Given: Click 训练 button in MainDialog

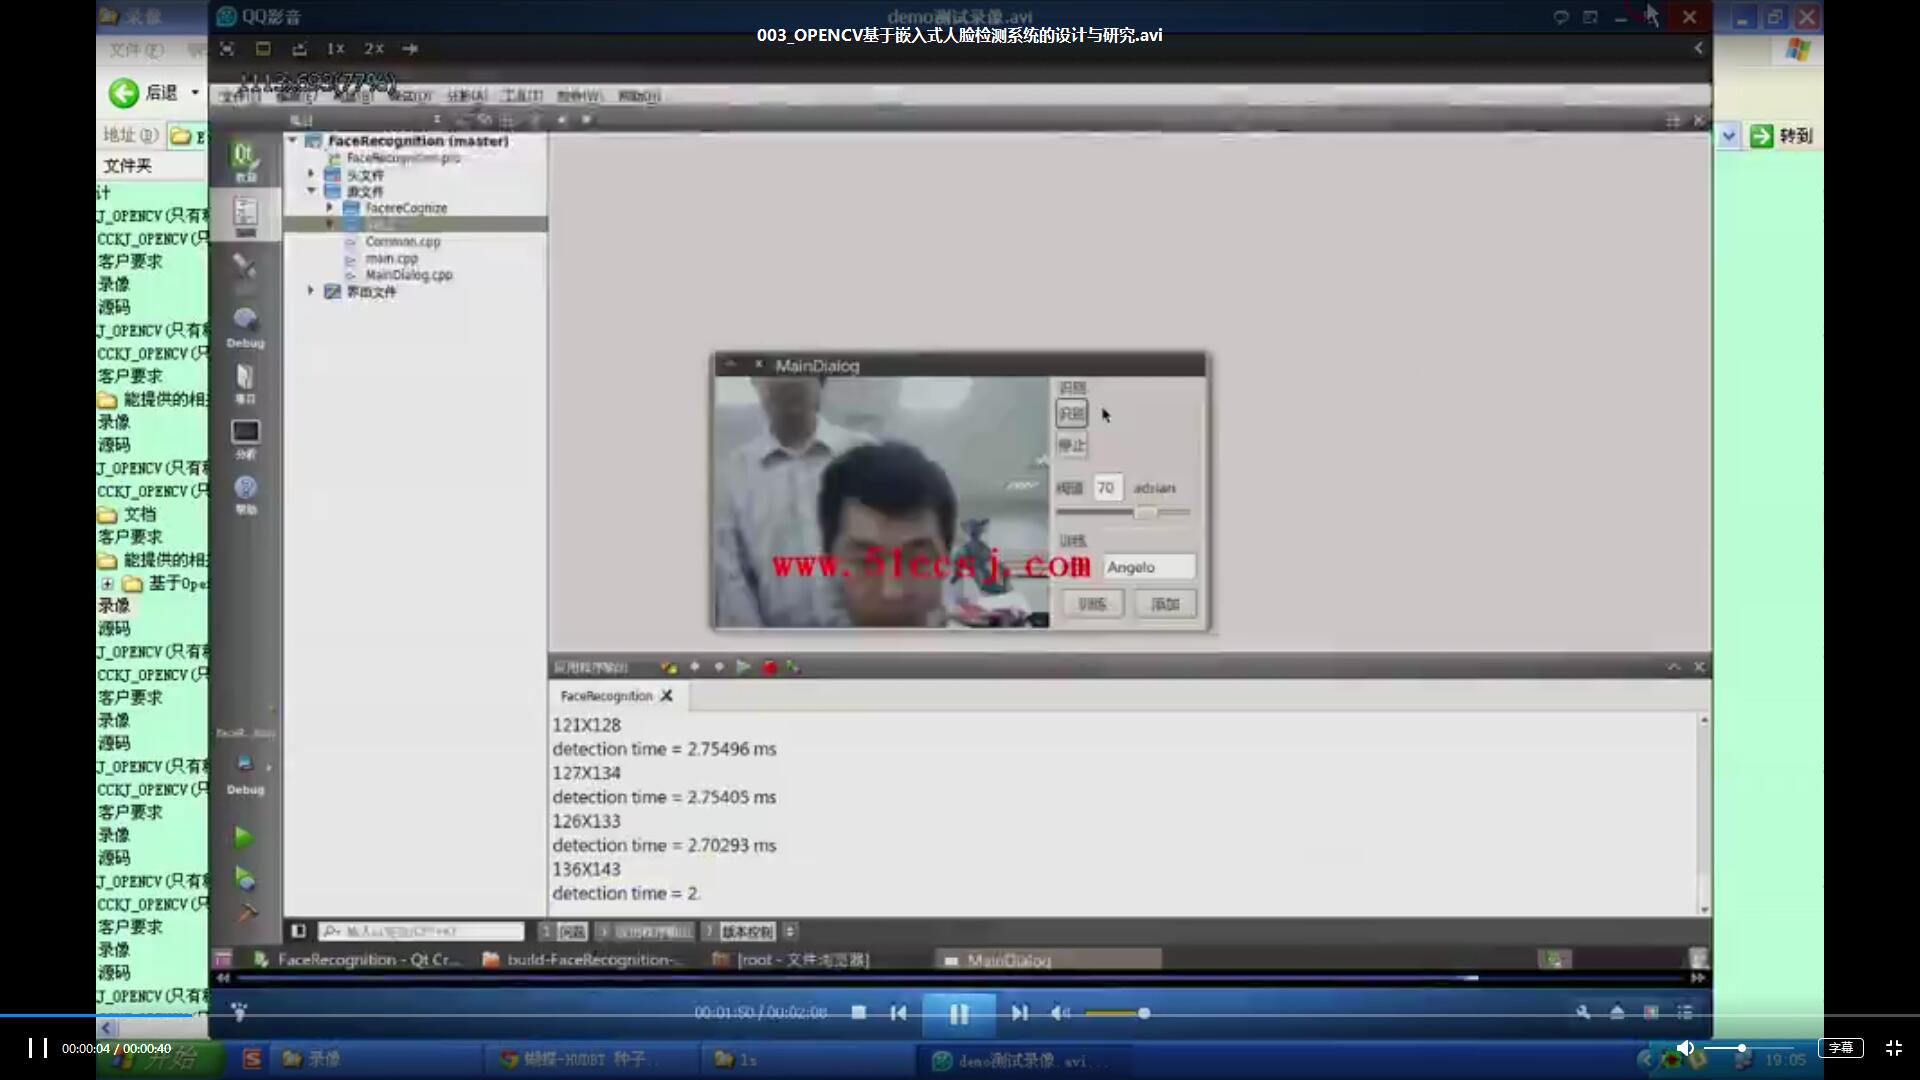Looking at the screenshot, I should [x=1092, y=604].
